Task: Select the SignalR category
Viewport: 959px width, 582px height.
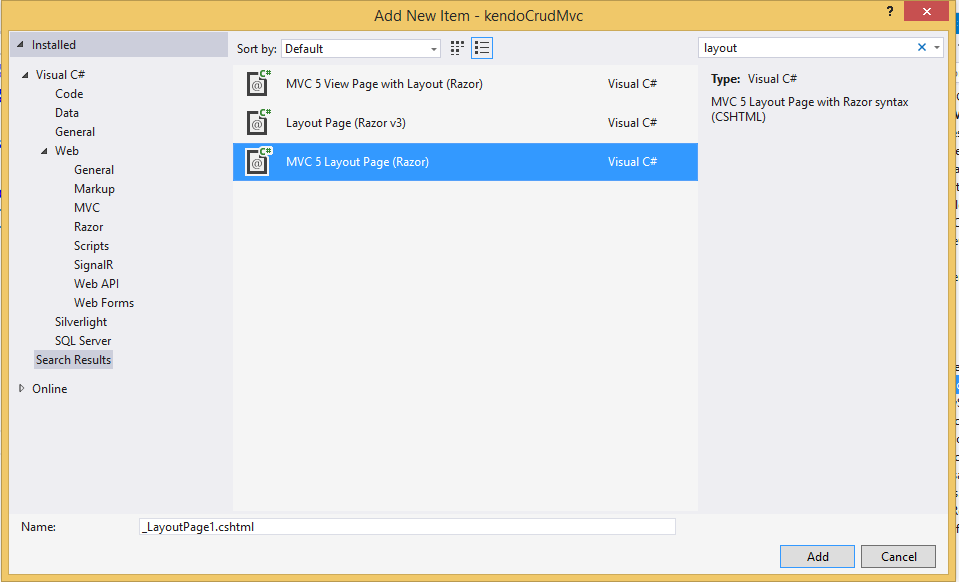Action: click(94, 265)
